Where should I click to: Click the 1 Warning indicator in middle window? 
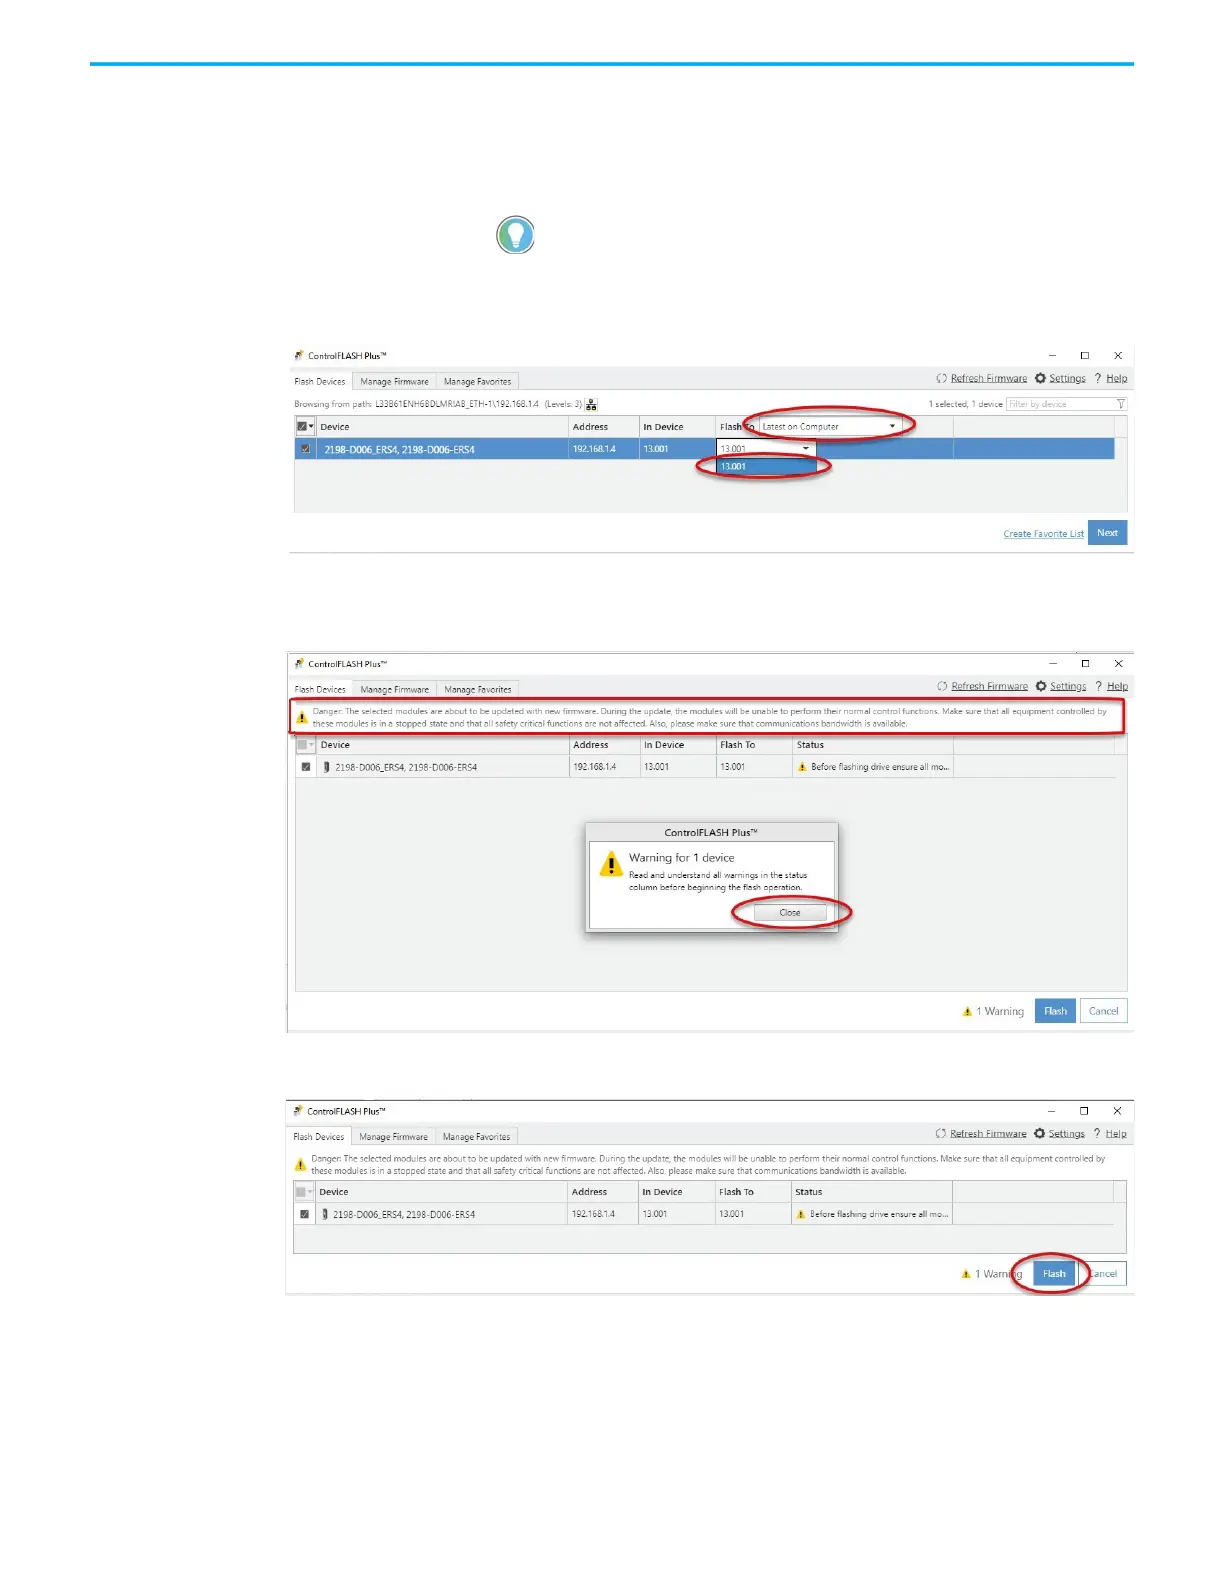click(x=993, y=1011)
